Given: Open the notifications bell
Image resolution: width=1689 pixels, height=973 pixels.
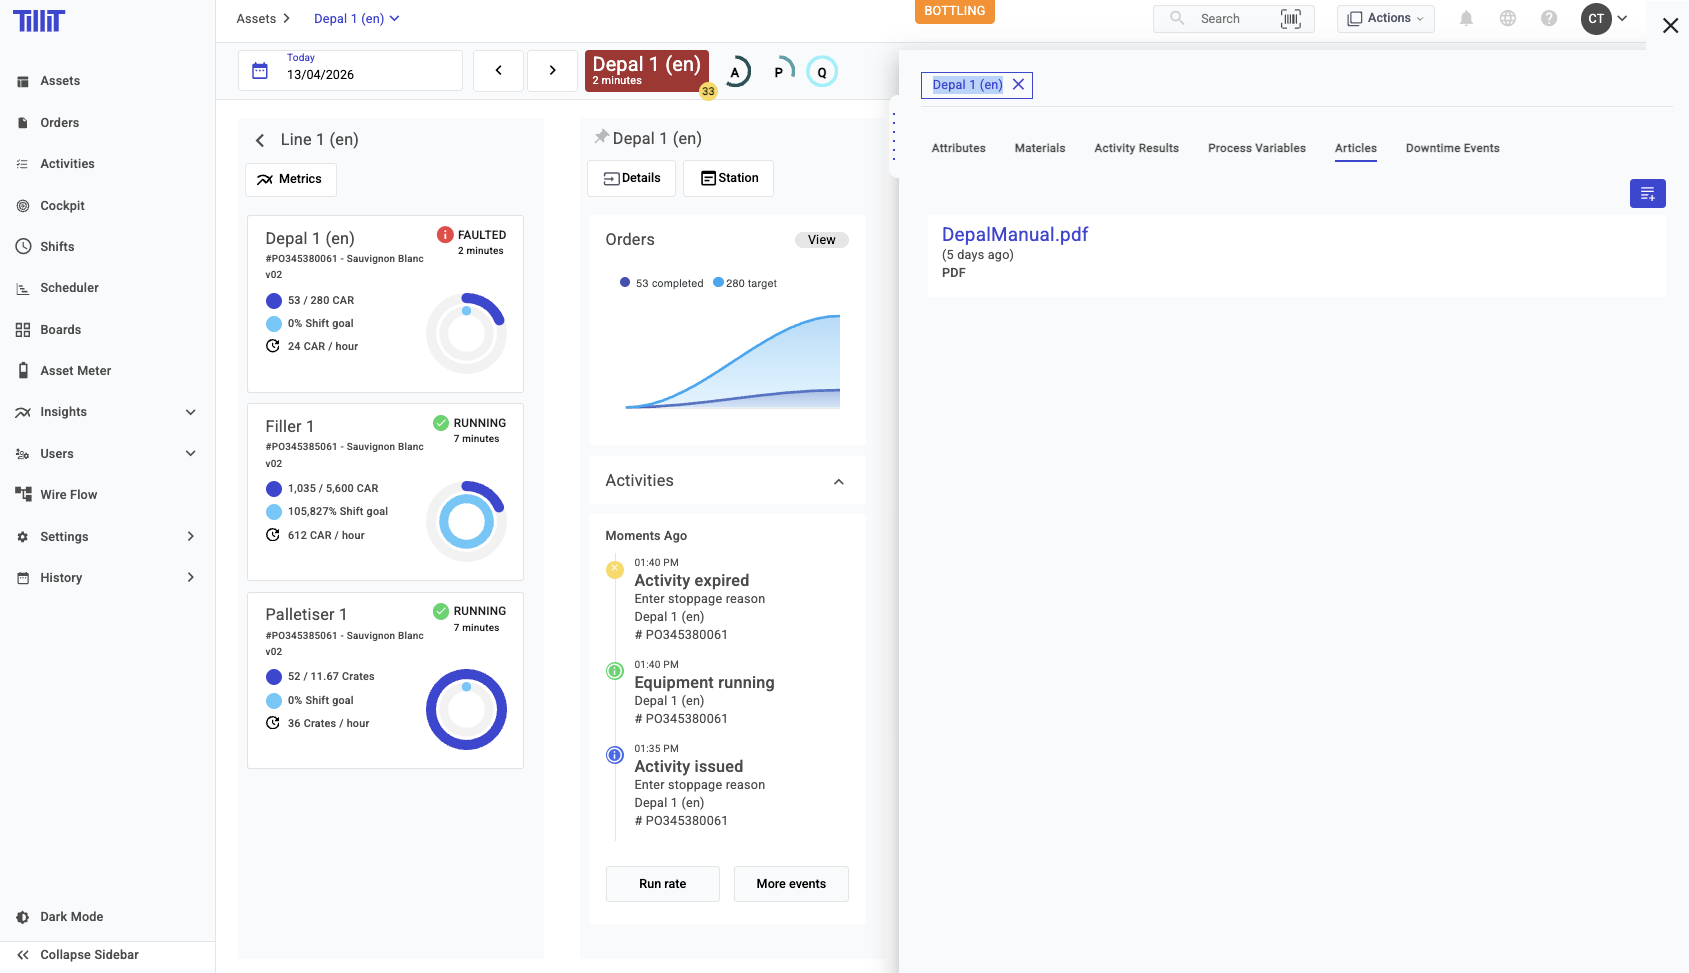Looking at the screenshot, I should click(x=1466, y=19).
